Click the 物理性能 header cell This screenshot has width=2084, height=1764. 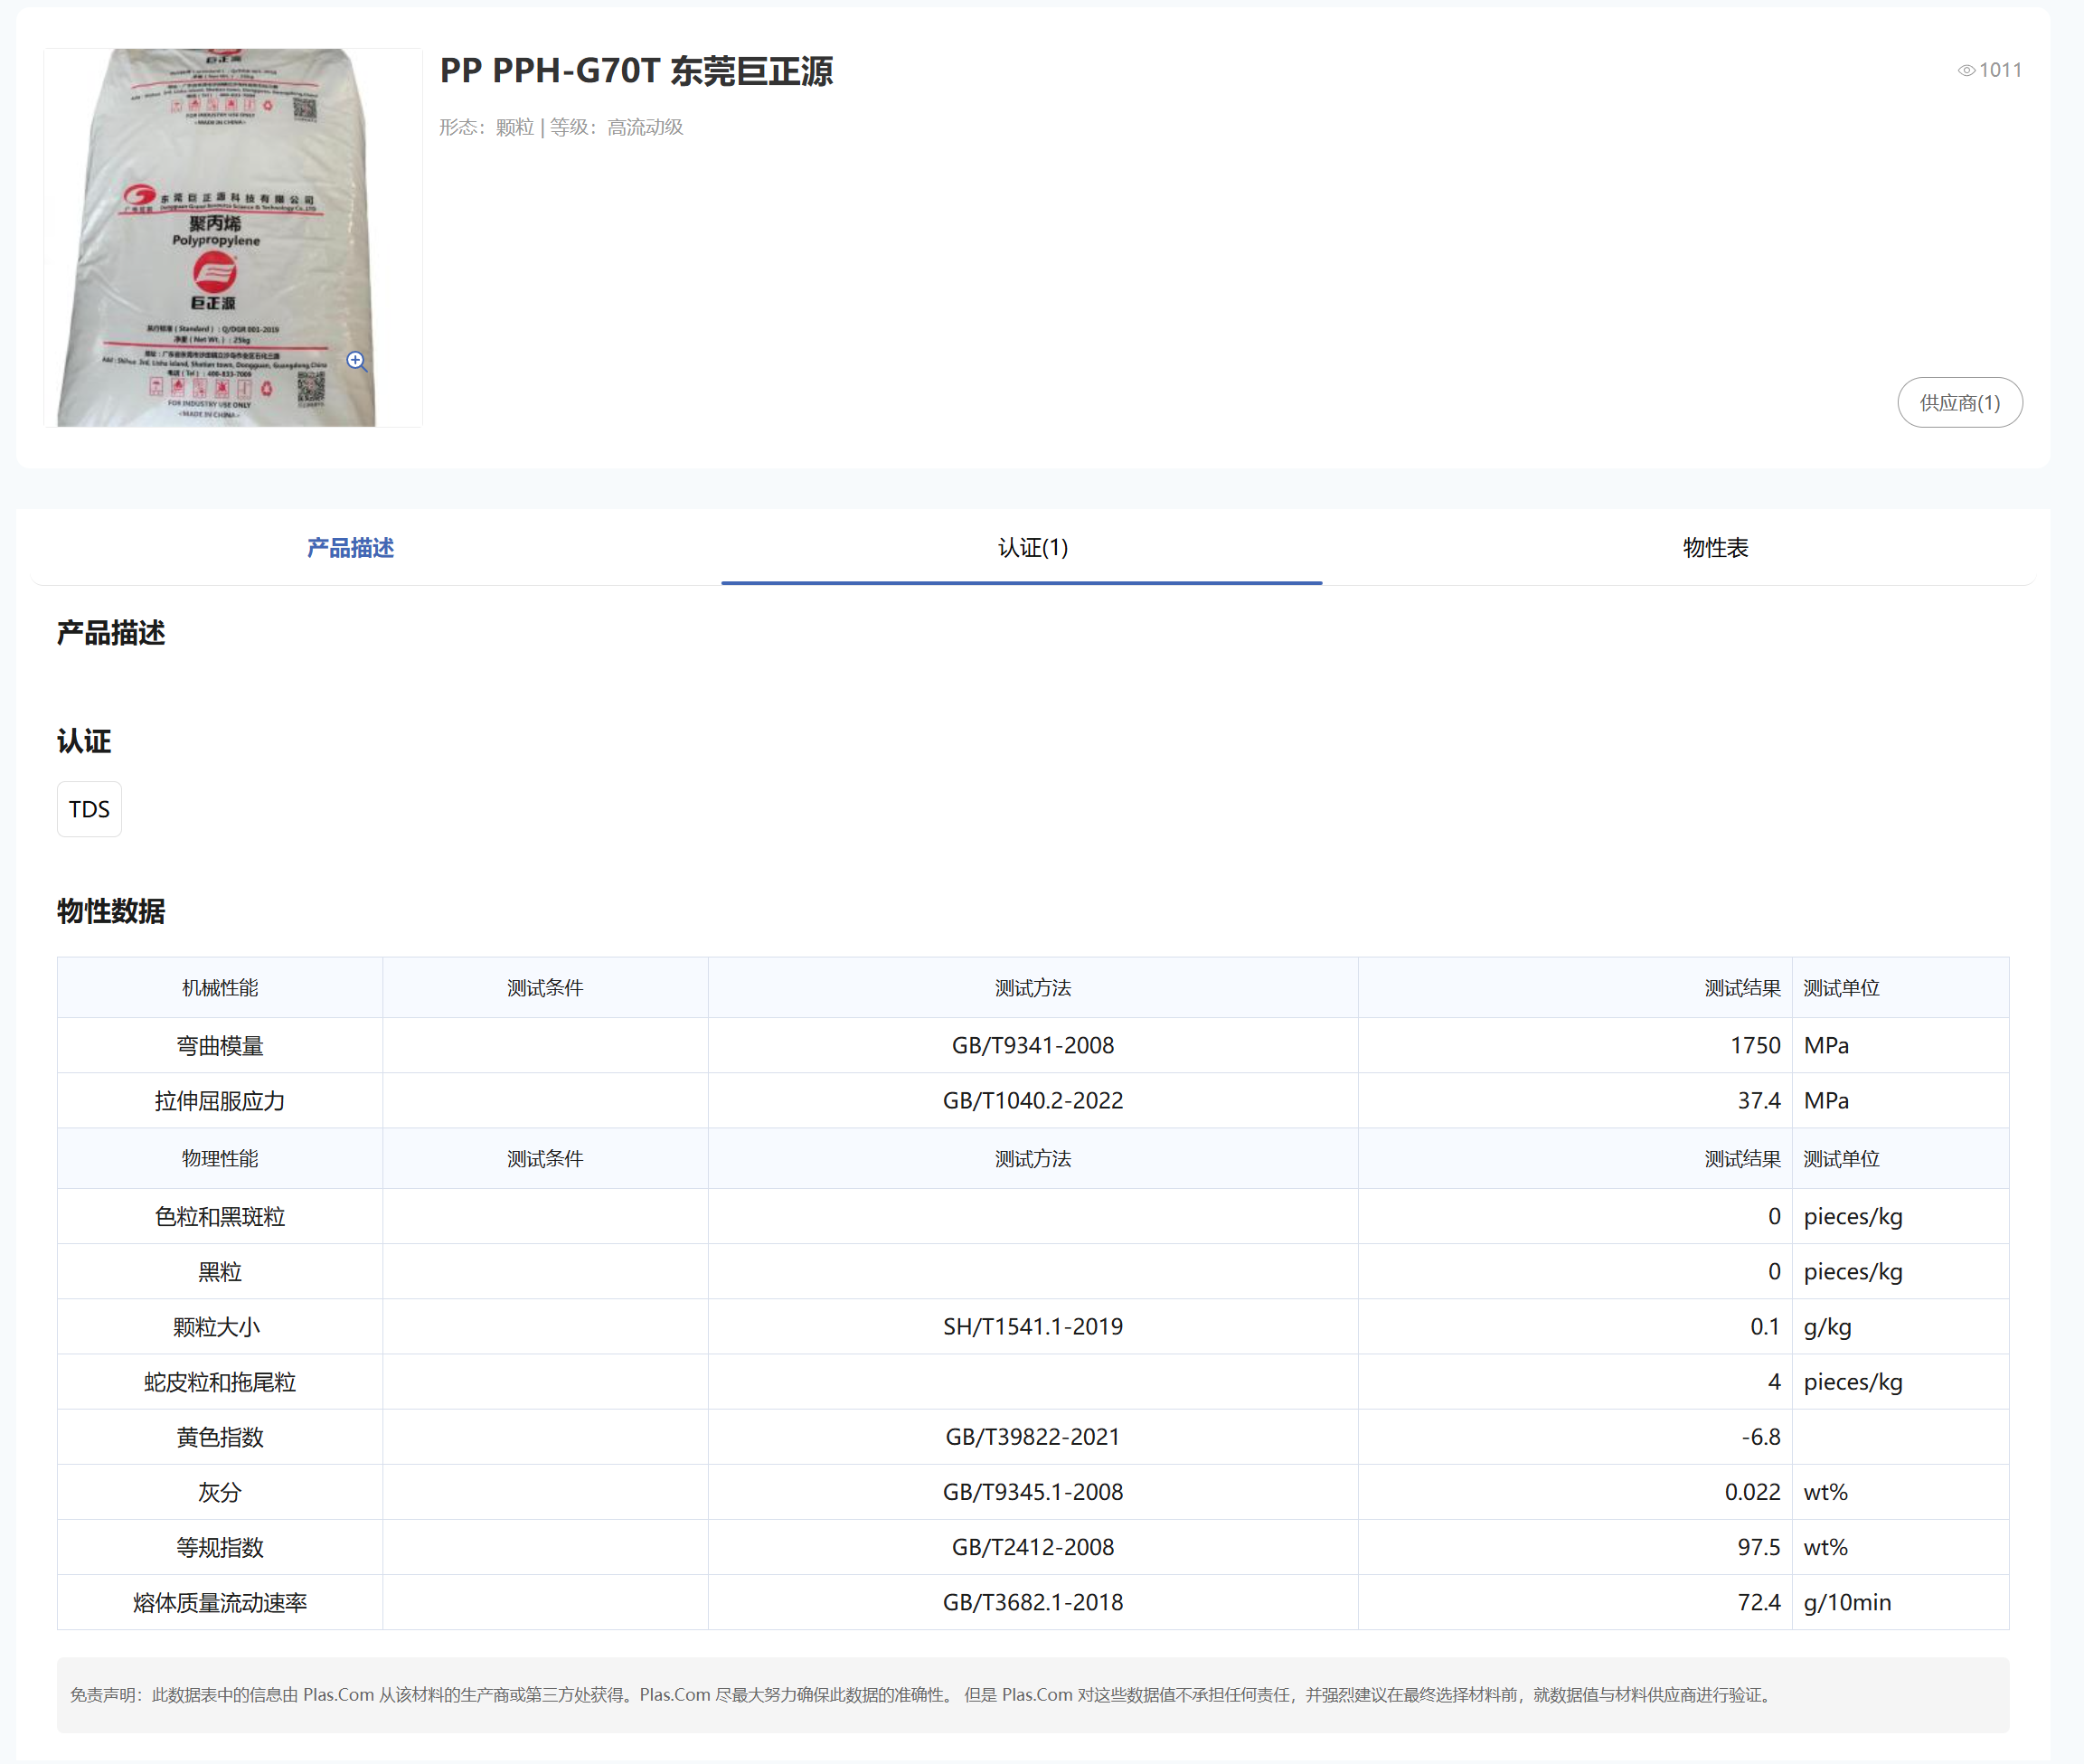click(220, 1158)
